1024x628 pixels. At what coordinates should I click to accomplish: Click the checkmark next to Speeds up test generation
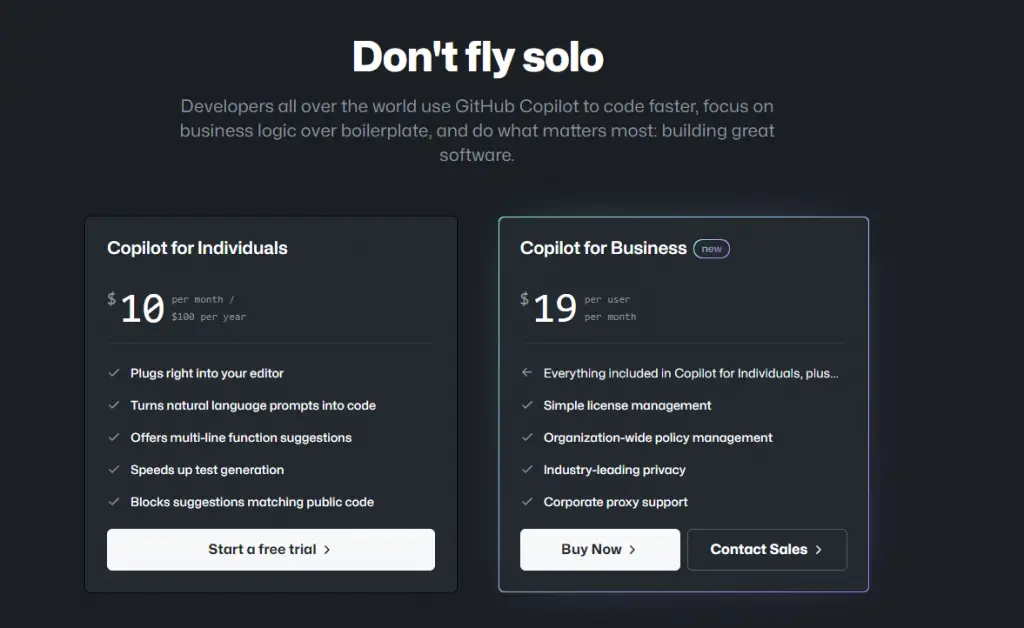(114, 469)
